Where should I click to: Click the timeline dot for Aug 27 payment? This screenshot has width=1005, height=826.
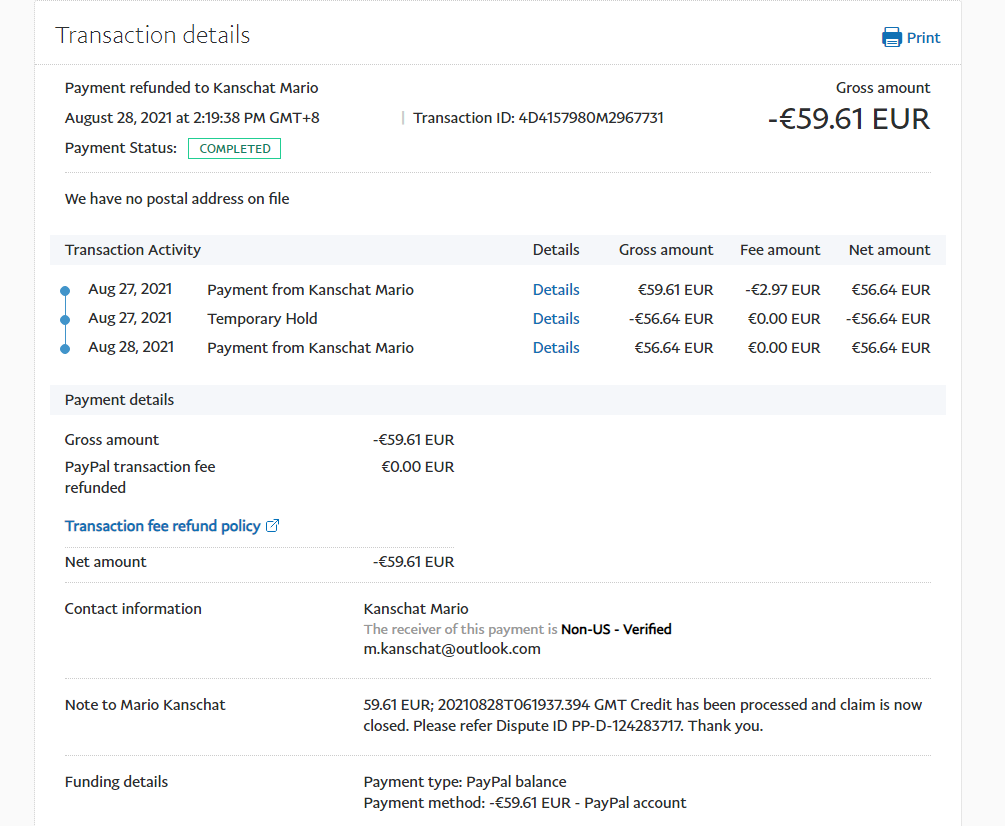(65, 291)
